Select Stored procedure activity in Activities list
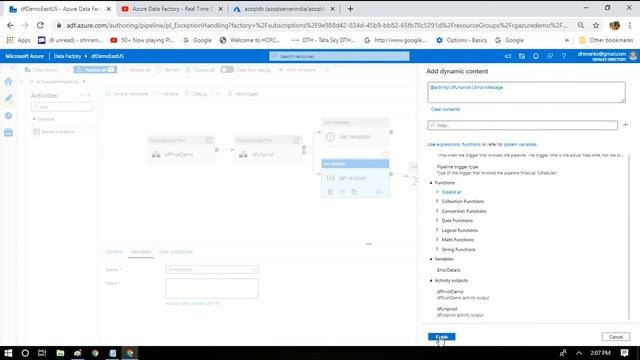This screenshot has height=360, width=640. pyautogui.click(x=54, y=132)
